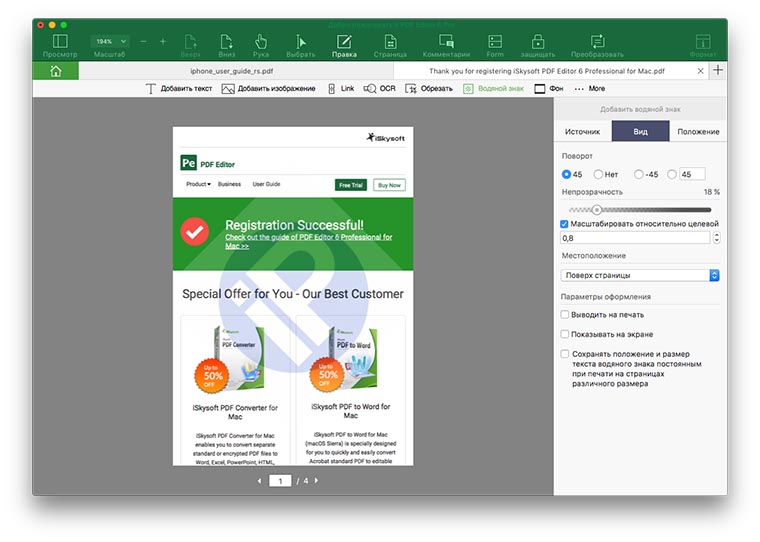The image size is (760, 542).
Task: Click the iSkysoft PDF to Word box image
Action: click(x=344, y=359)
